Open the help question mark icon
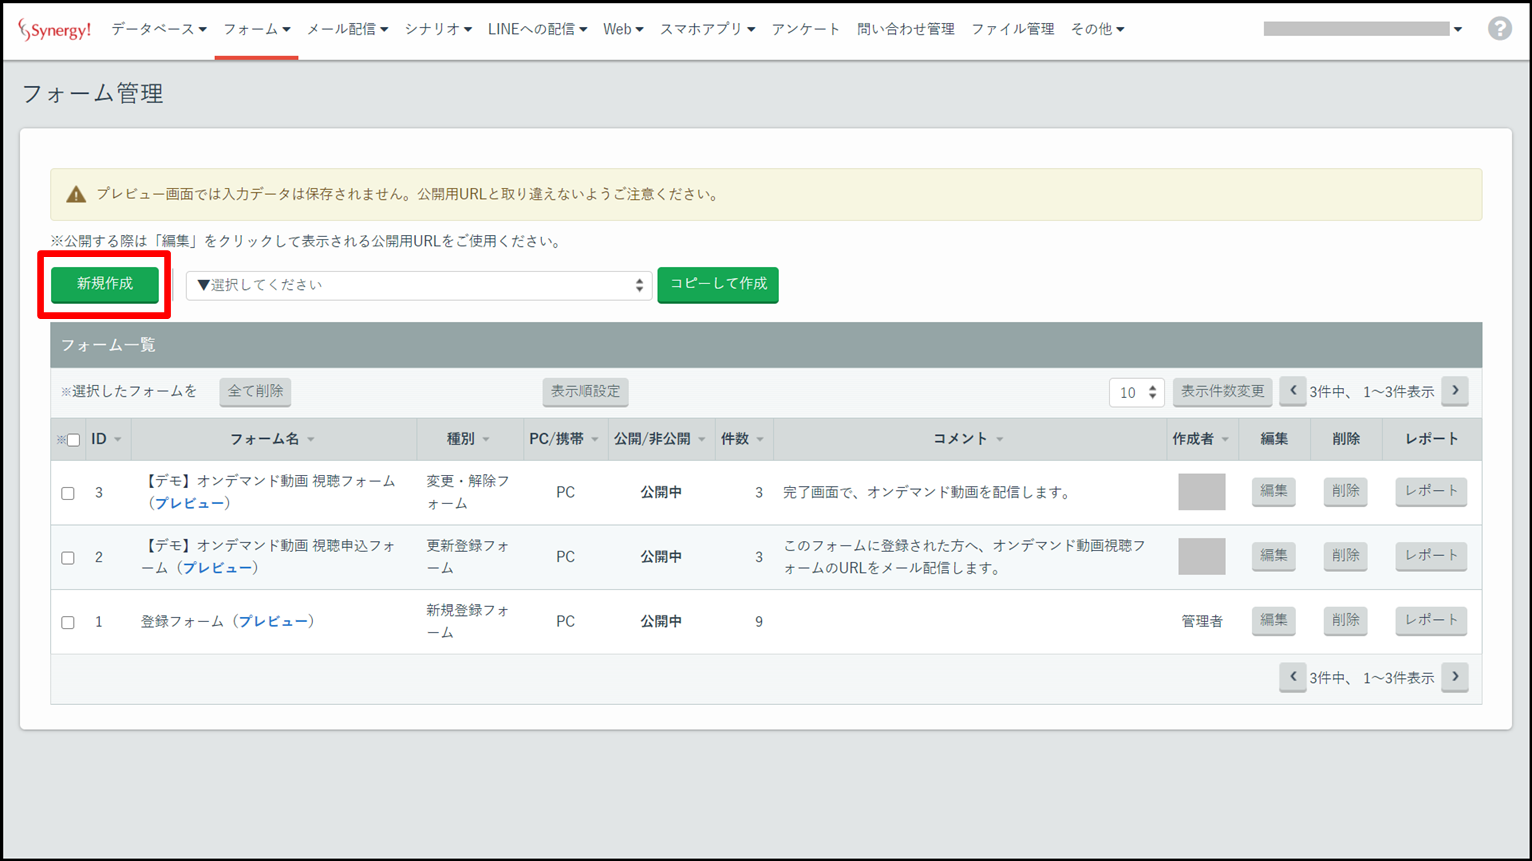Viewport: 1532px width, 861px height. [1499, 29]
